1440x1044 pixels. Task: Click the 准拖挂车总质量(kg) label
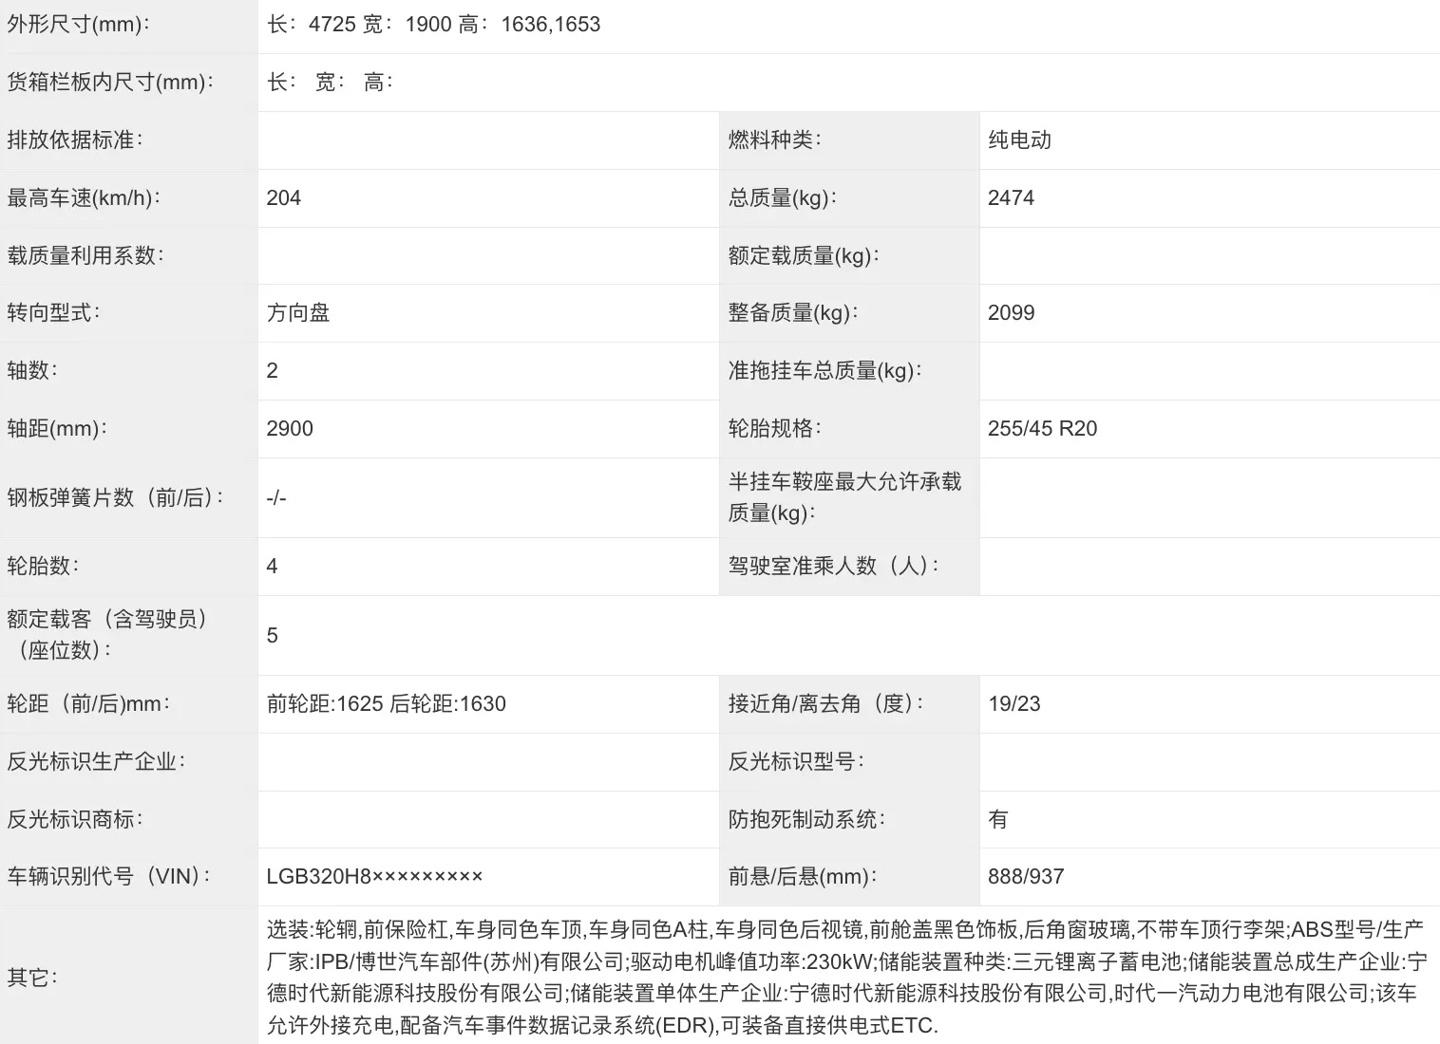click(825, 371)
